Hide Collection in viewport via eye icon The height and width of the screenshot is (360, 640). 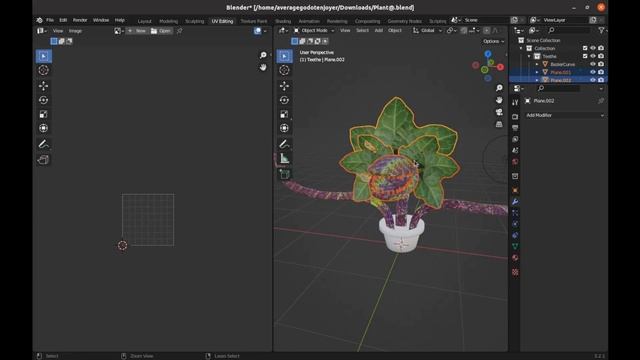click(593, 48)
